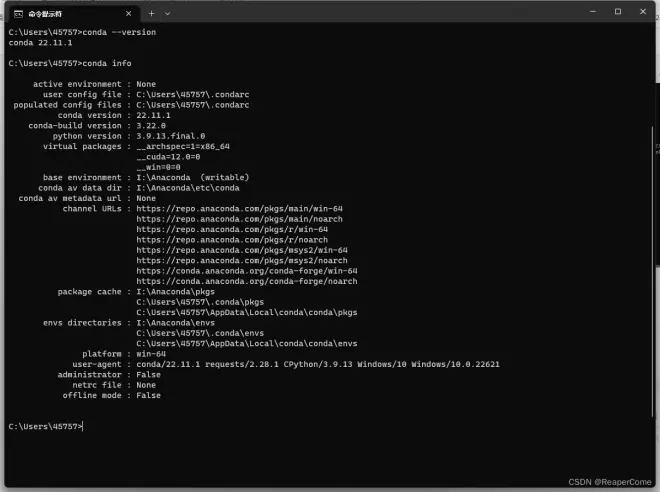Click base environment I:\Anaconda (writable)
The width and height of the screenshot is (660, 492).
(193, 178)
